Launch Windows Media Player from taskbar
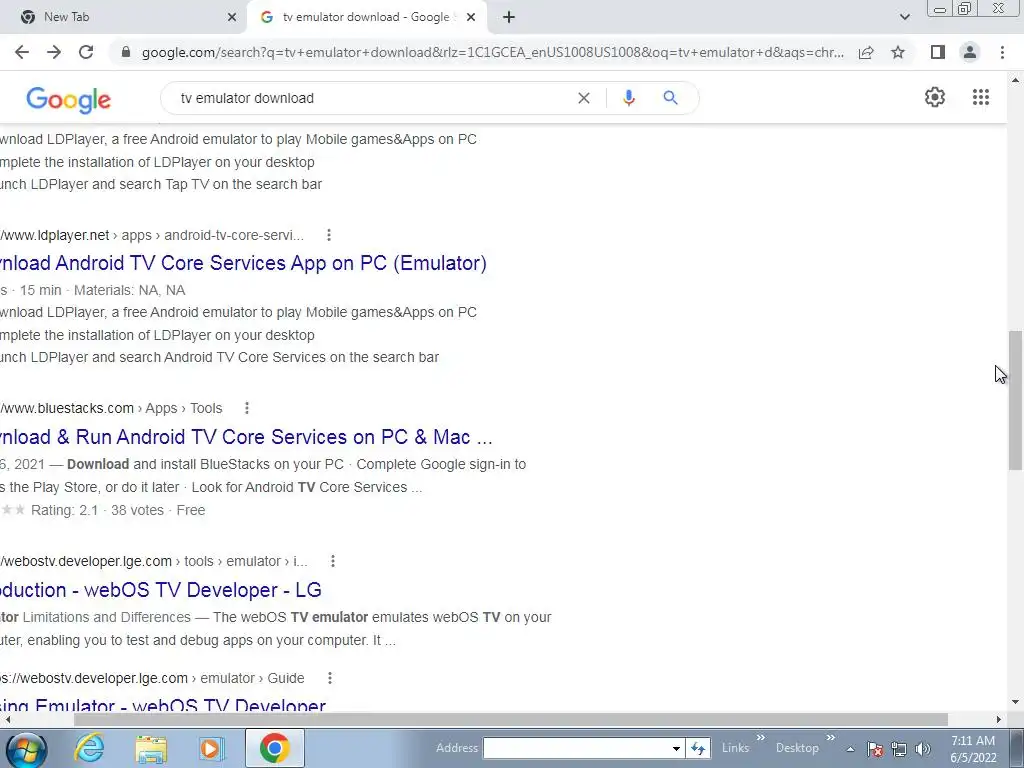This screenshot has height=768, width=1024. [211, 748]
